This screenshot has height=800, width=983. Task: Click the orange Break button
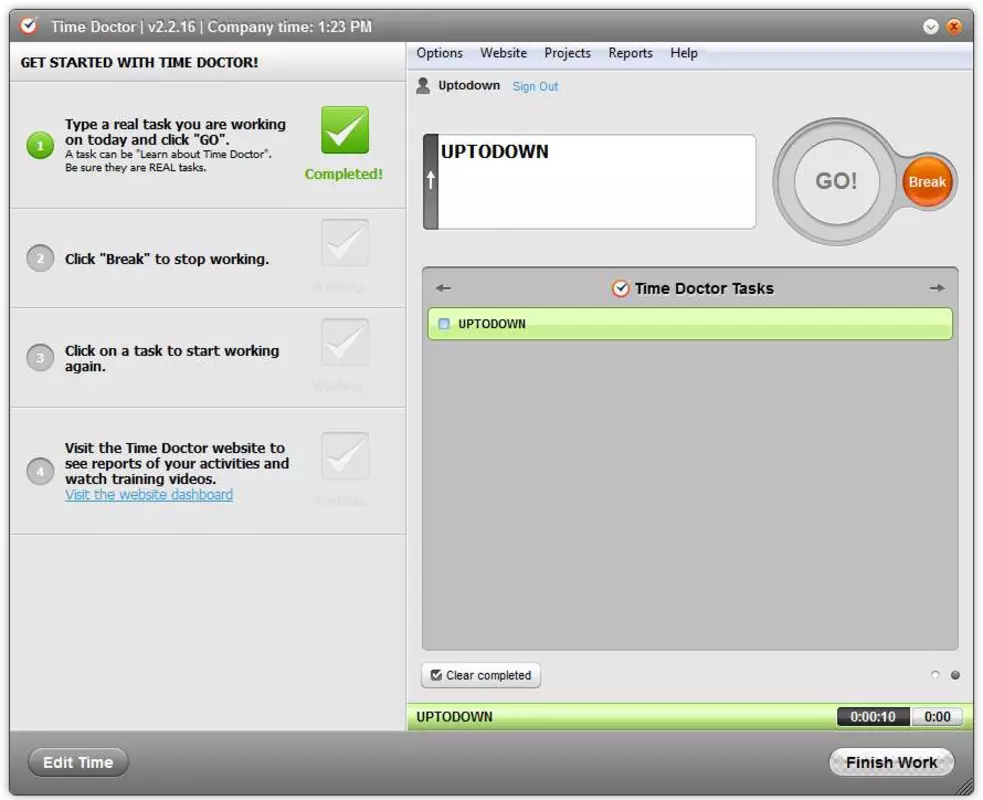pos(927,182)
